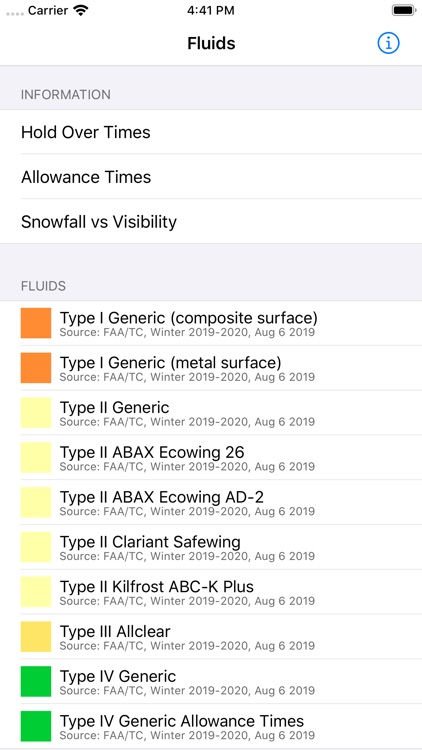This screenshot has width=422, height=750.
Task: Open Type II Clariant Safewing
Action: pos(211,547)
